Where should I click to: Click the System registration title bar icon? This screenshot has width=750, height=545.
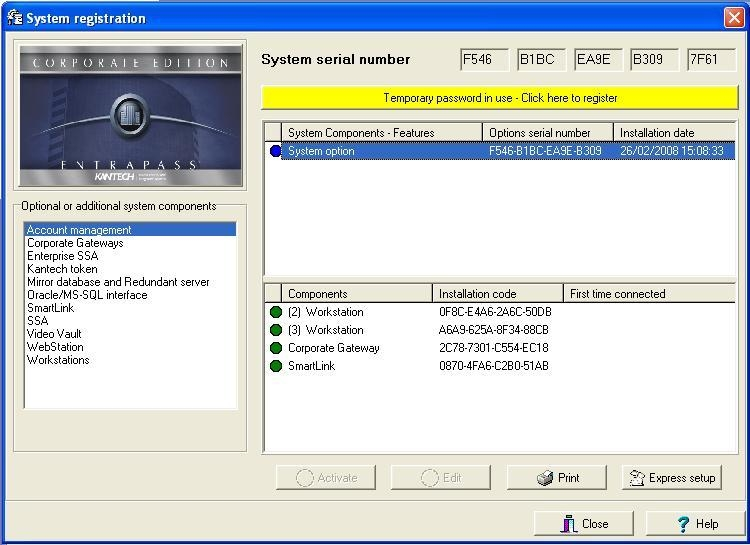tap(15, 18)
